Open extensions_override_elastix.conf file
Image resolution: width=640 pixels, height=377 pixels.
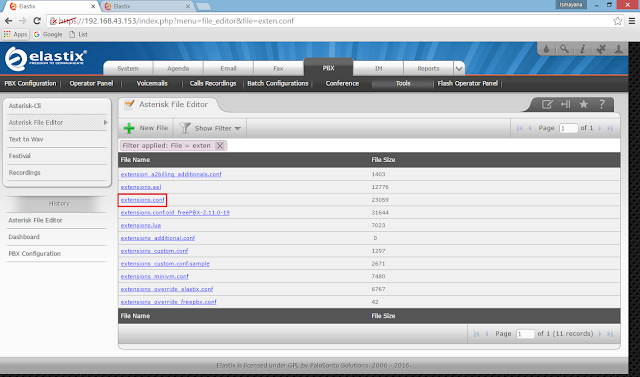pyautogui.click(x=167, y=289)
